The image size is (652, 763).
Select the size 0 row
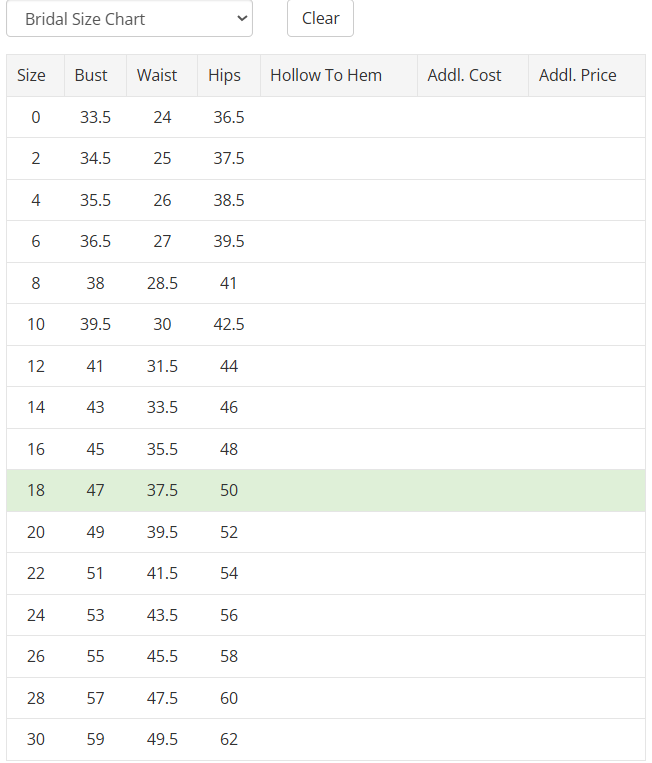pyautogui.click(x=36, y=117)
